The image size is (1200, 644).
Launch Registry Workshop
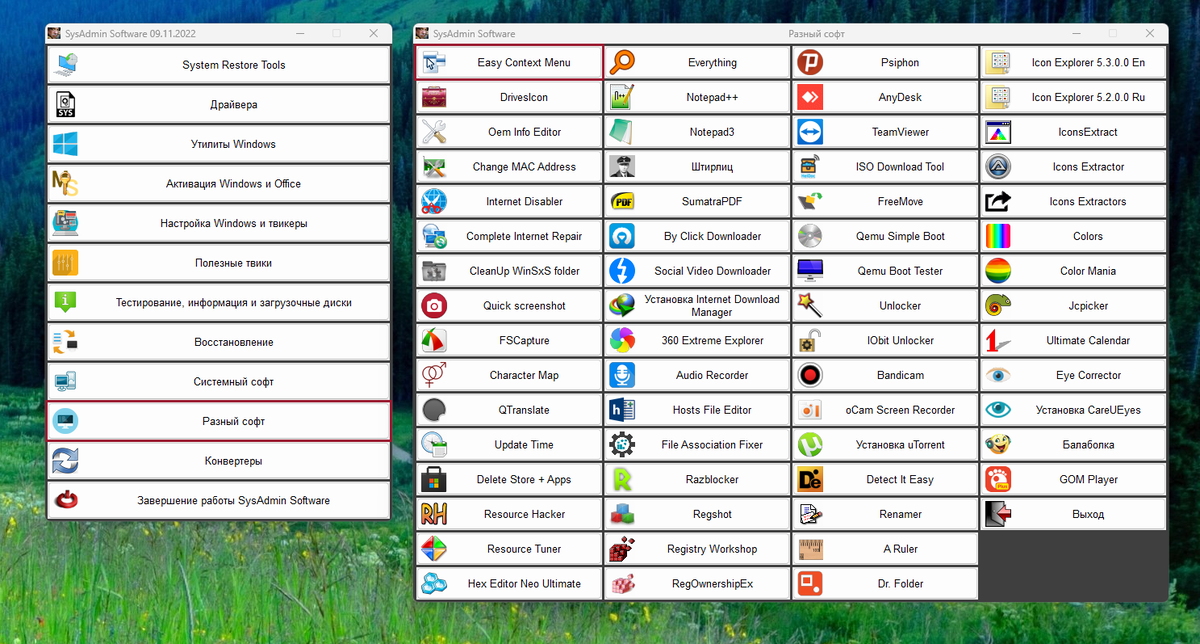697,548
